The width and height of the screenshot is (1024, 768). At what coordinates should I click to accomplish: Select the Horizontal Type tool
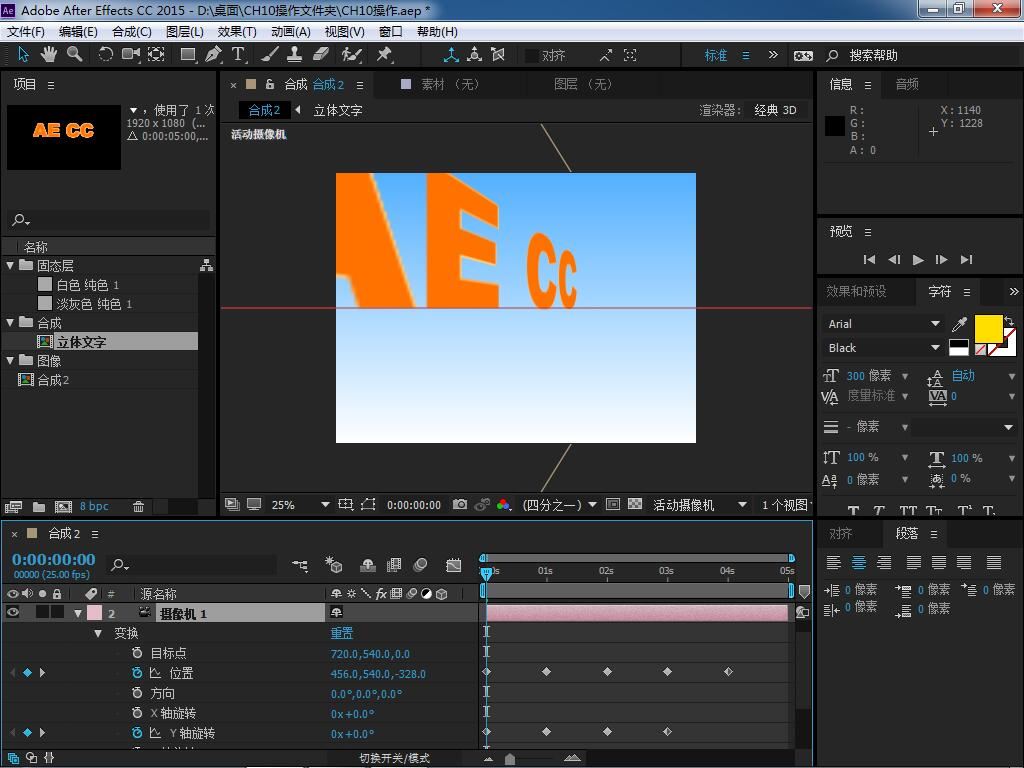(x=238, y=55)
